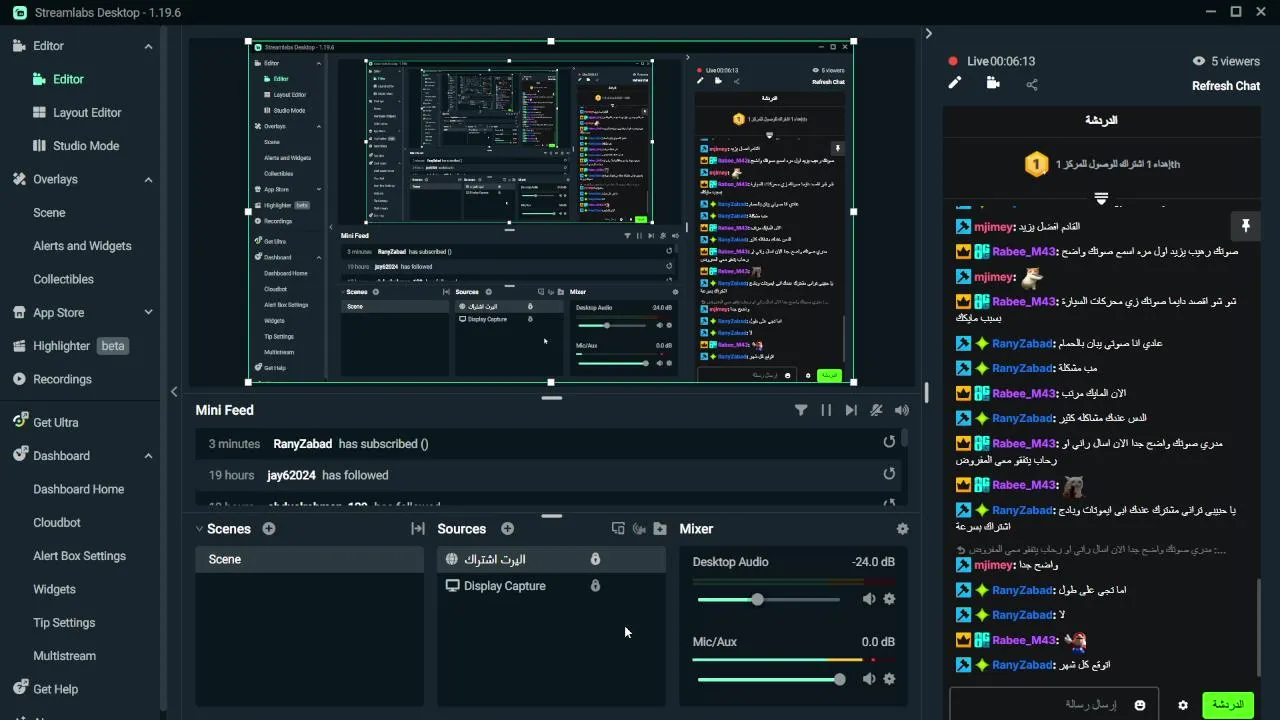Open Collectibles in sidebar
The image size is (1280, 720).
click(63, 279)
